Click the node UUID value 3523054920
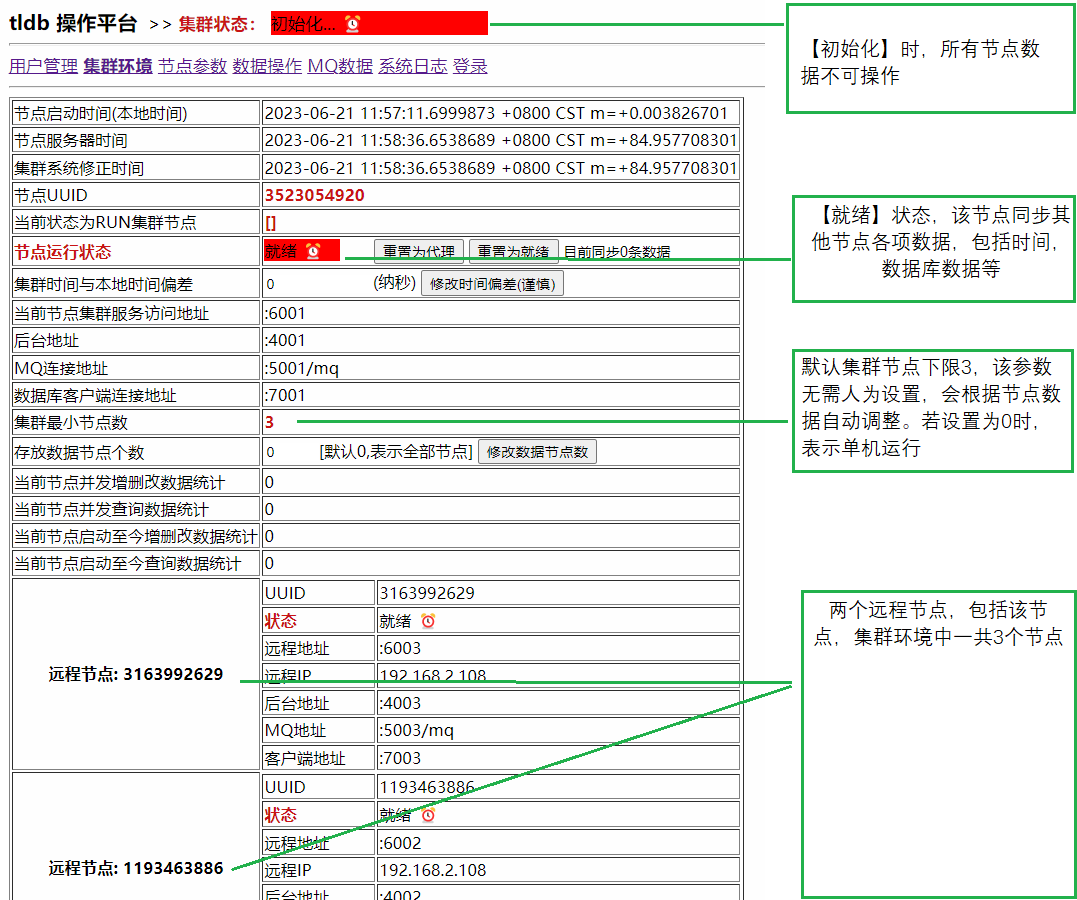 tap(314, 195)
